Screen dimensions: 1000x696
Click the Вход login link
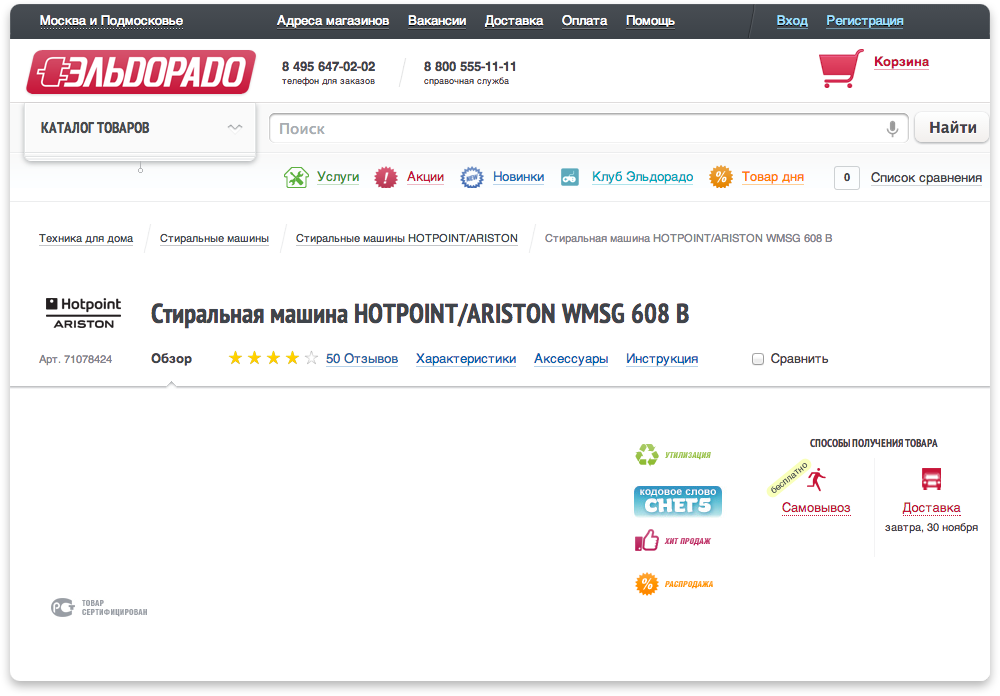coord(792,21)
